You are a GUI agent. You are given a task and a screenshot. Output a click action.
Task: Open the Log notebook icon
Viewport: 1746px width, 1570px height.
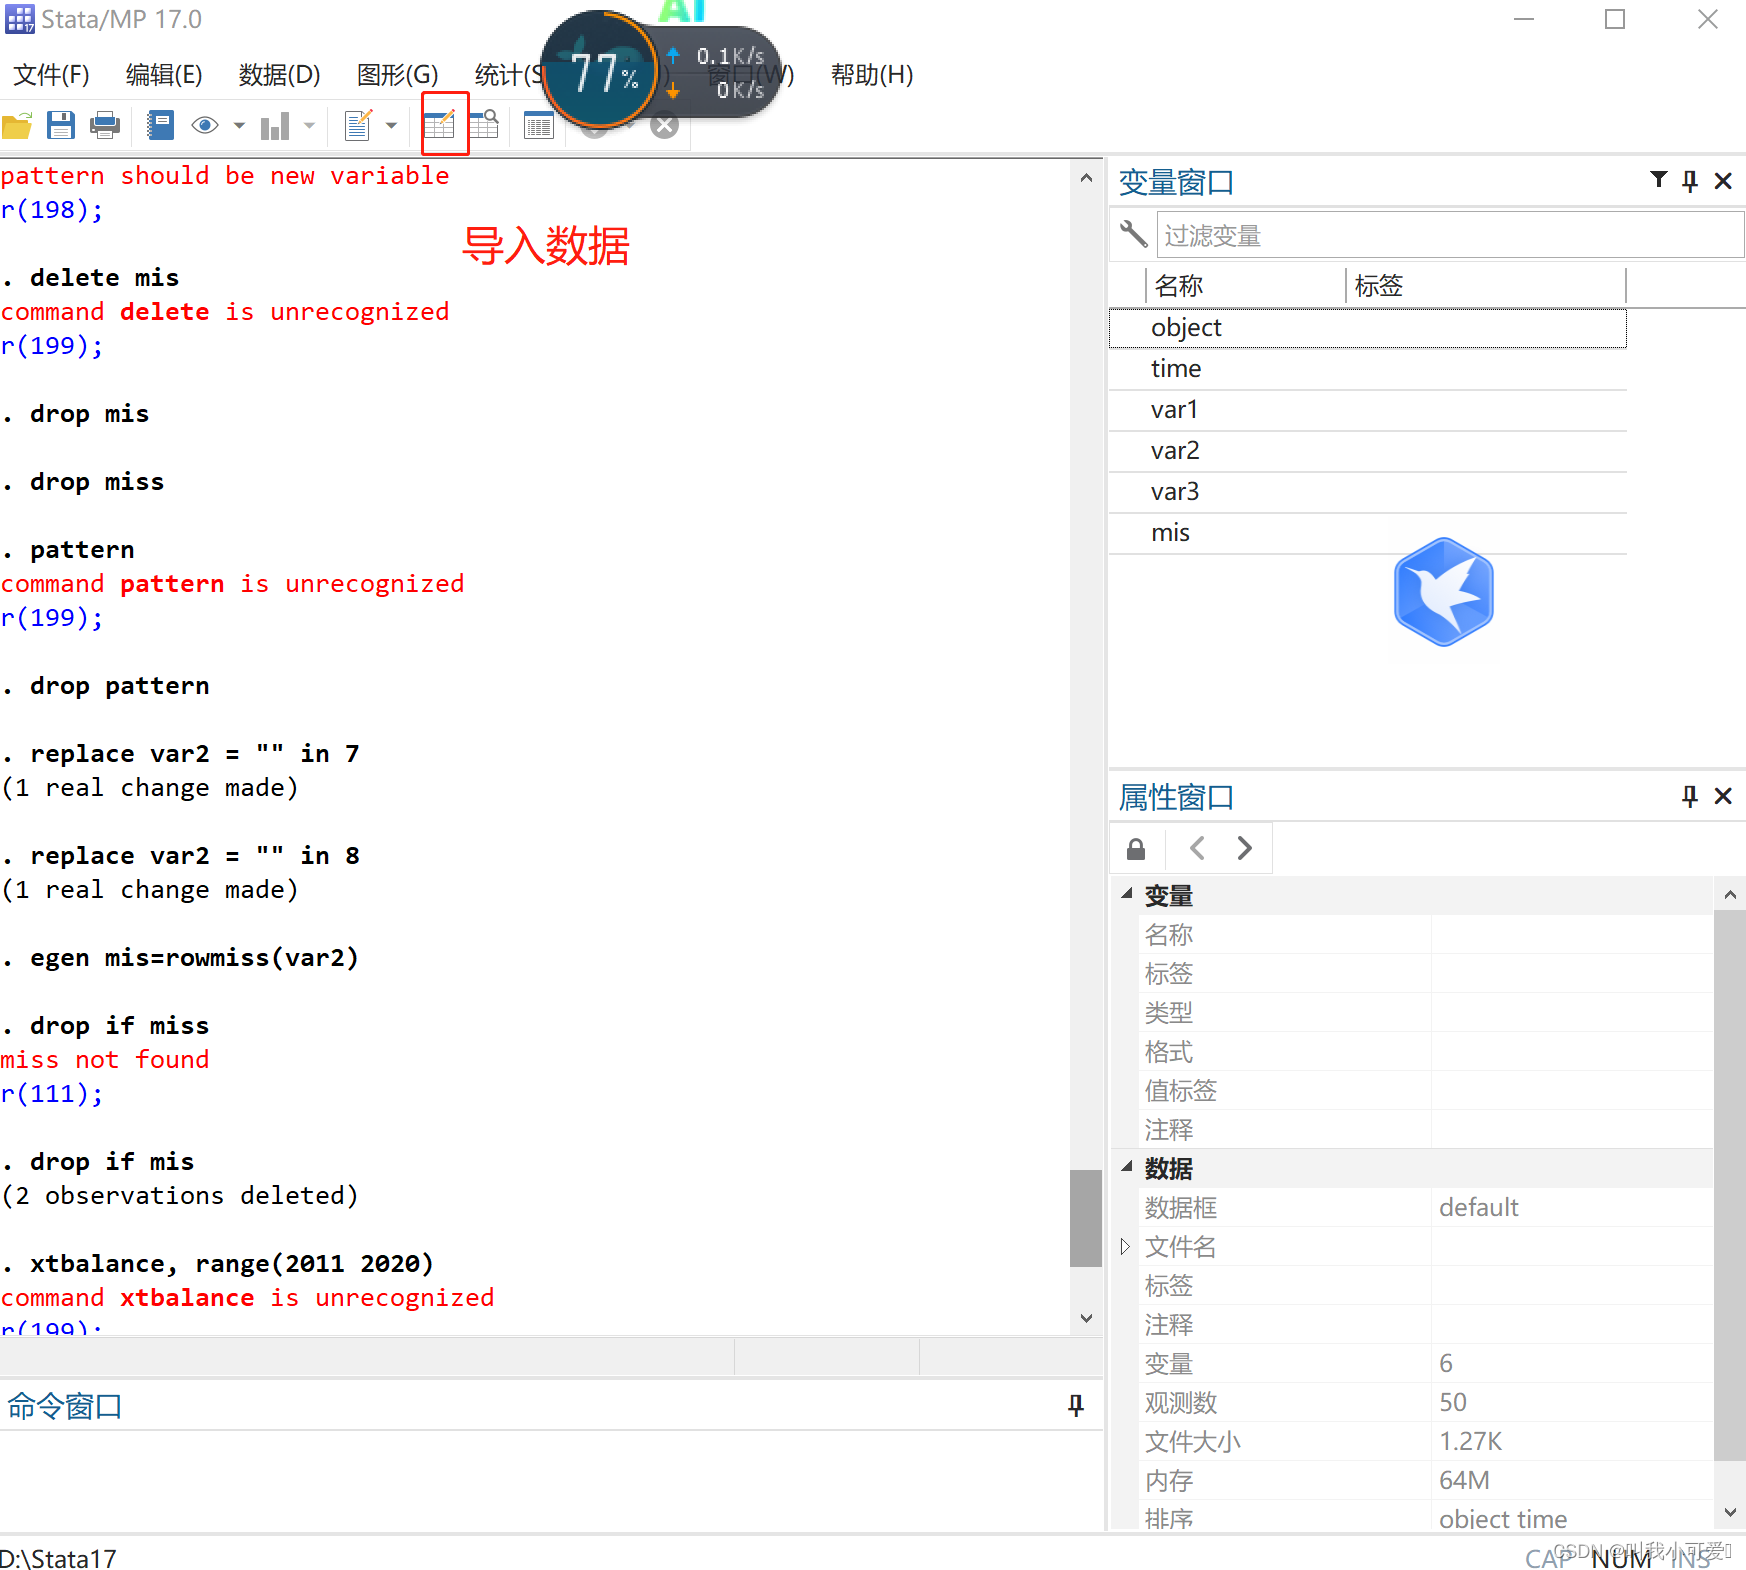tap(161, 126)
